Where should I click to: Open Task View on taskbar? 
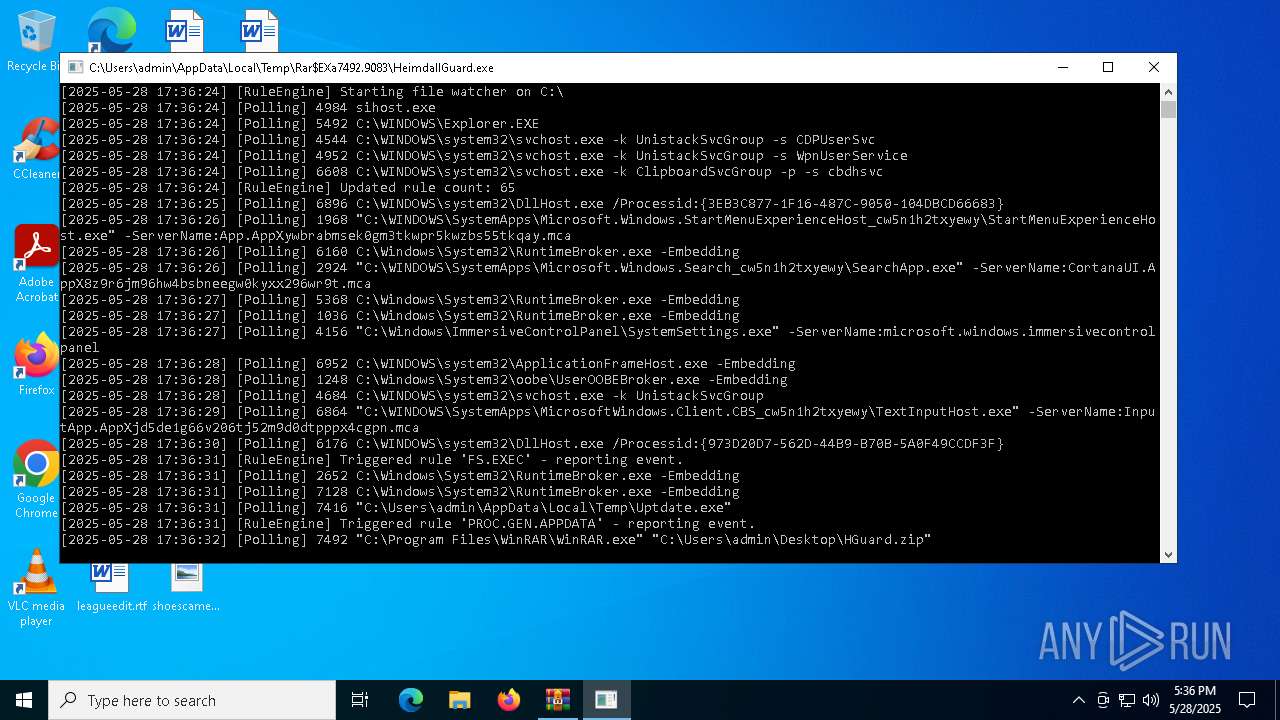pyautogui.click(x=360, y=700)
